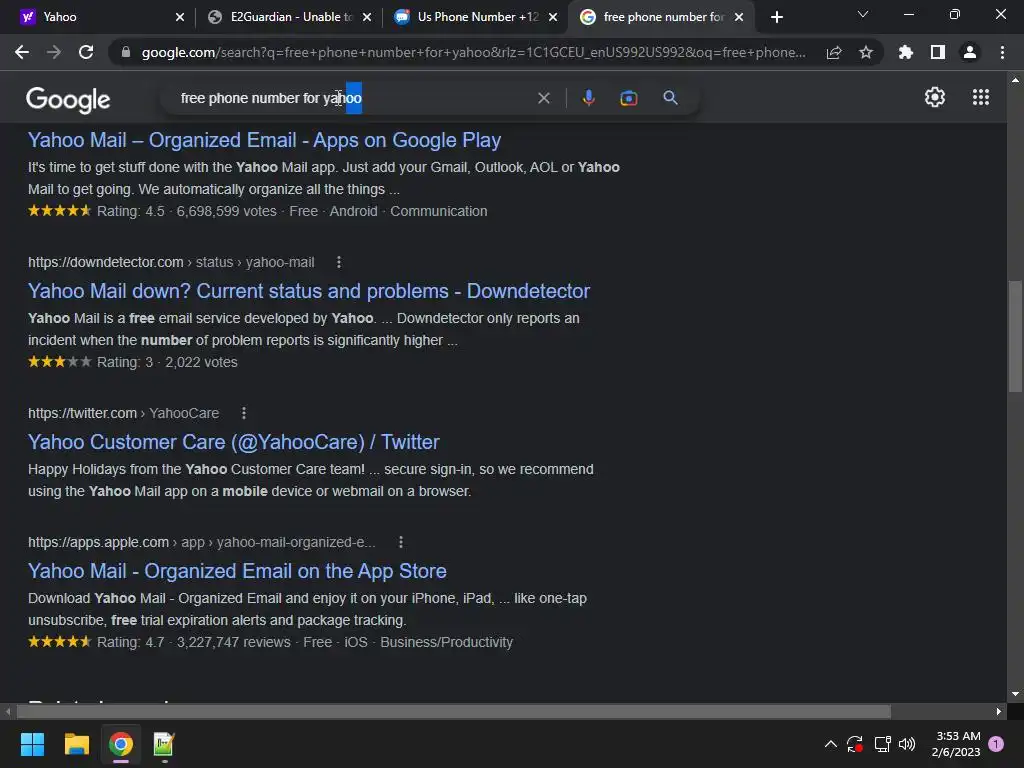Click the magnifier search button
The width and height of the screenshot is (1024, 768).
670,98
